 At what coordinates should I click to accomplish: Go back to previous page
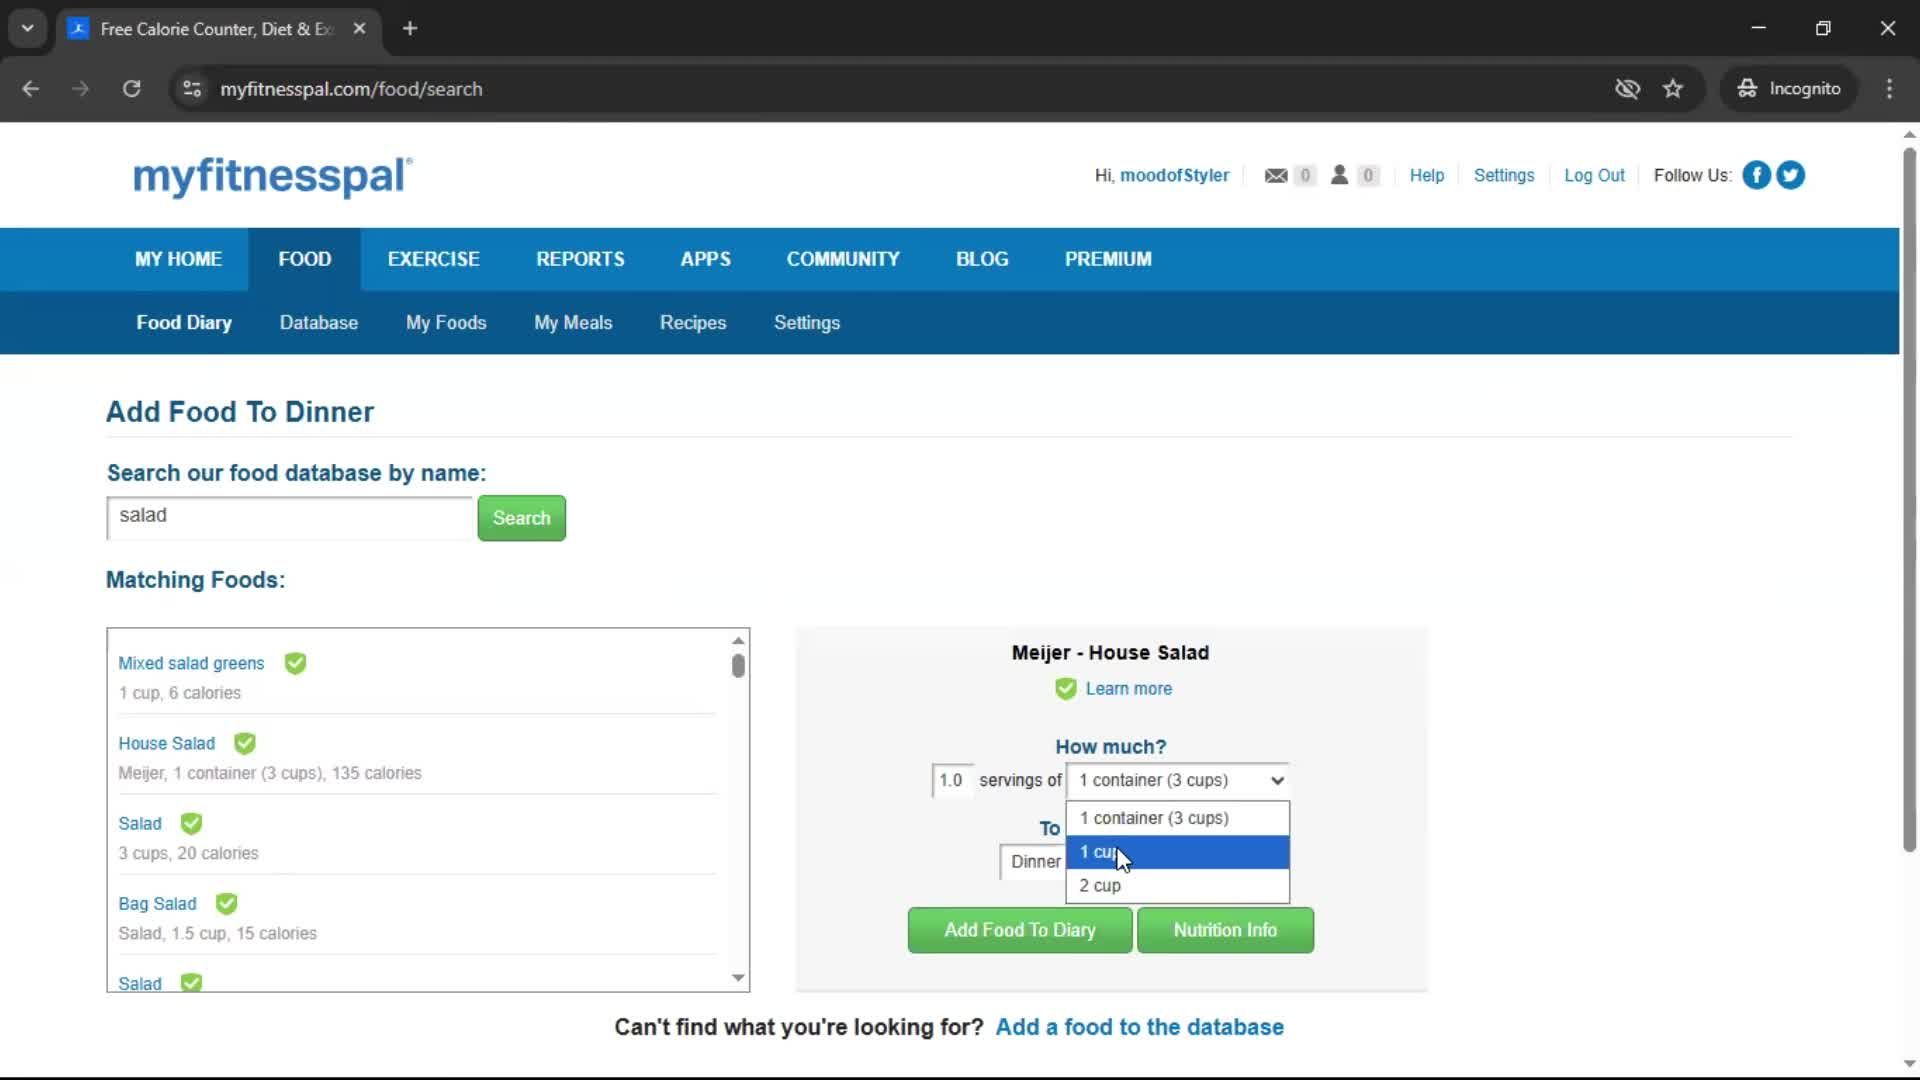(x=31, y=89)
